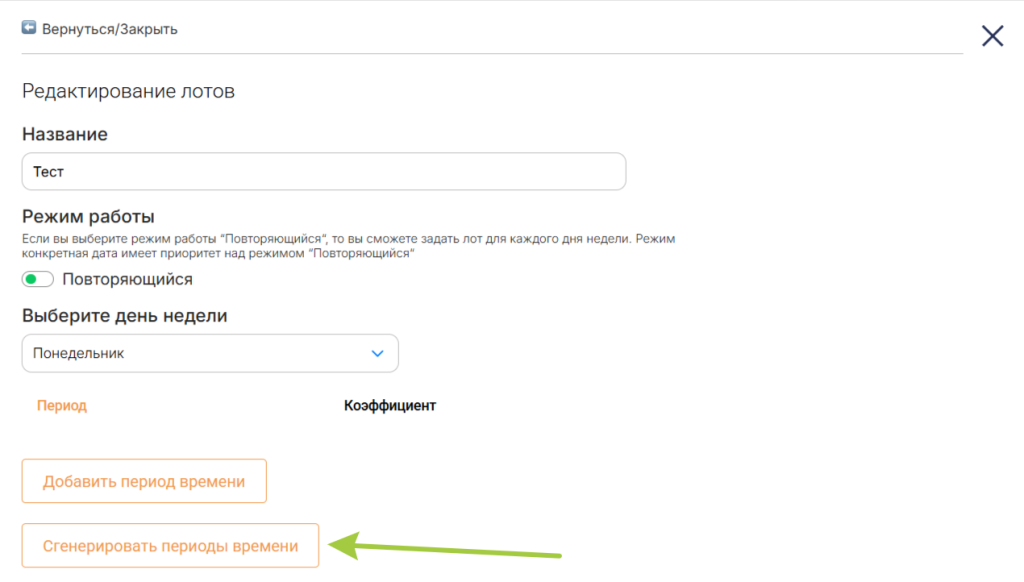The width and height of the screenshot is (1024, 582).
Task: Click into the Название input field
Action: pyautogui.click(x=323, y=172)
